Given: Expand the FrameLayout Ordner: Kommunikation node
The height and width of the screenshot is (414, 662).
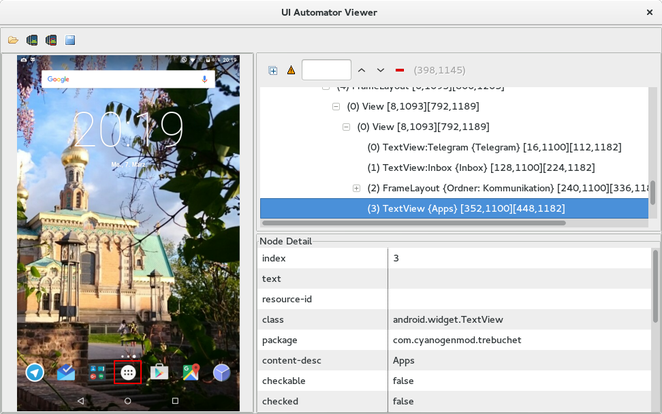Looking at the screenshot, I should tap(356, 188).
